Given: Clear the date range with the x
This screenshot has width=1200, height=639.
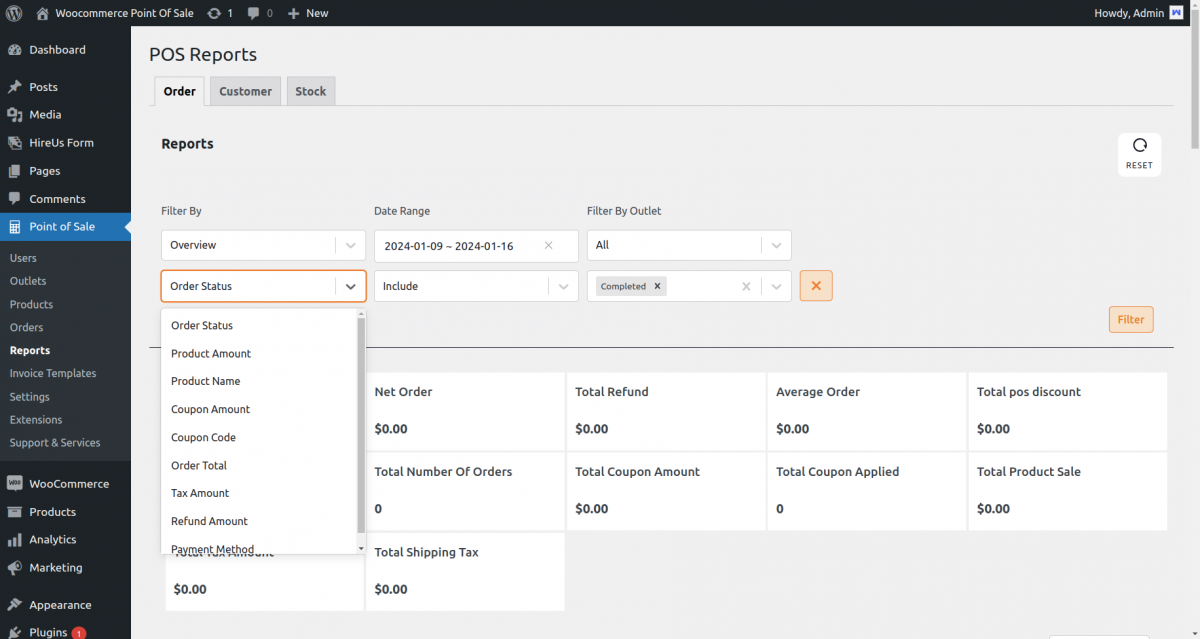Looking at the screenshot, I should pyautogui.click(x=548, y=245).
